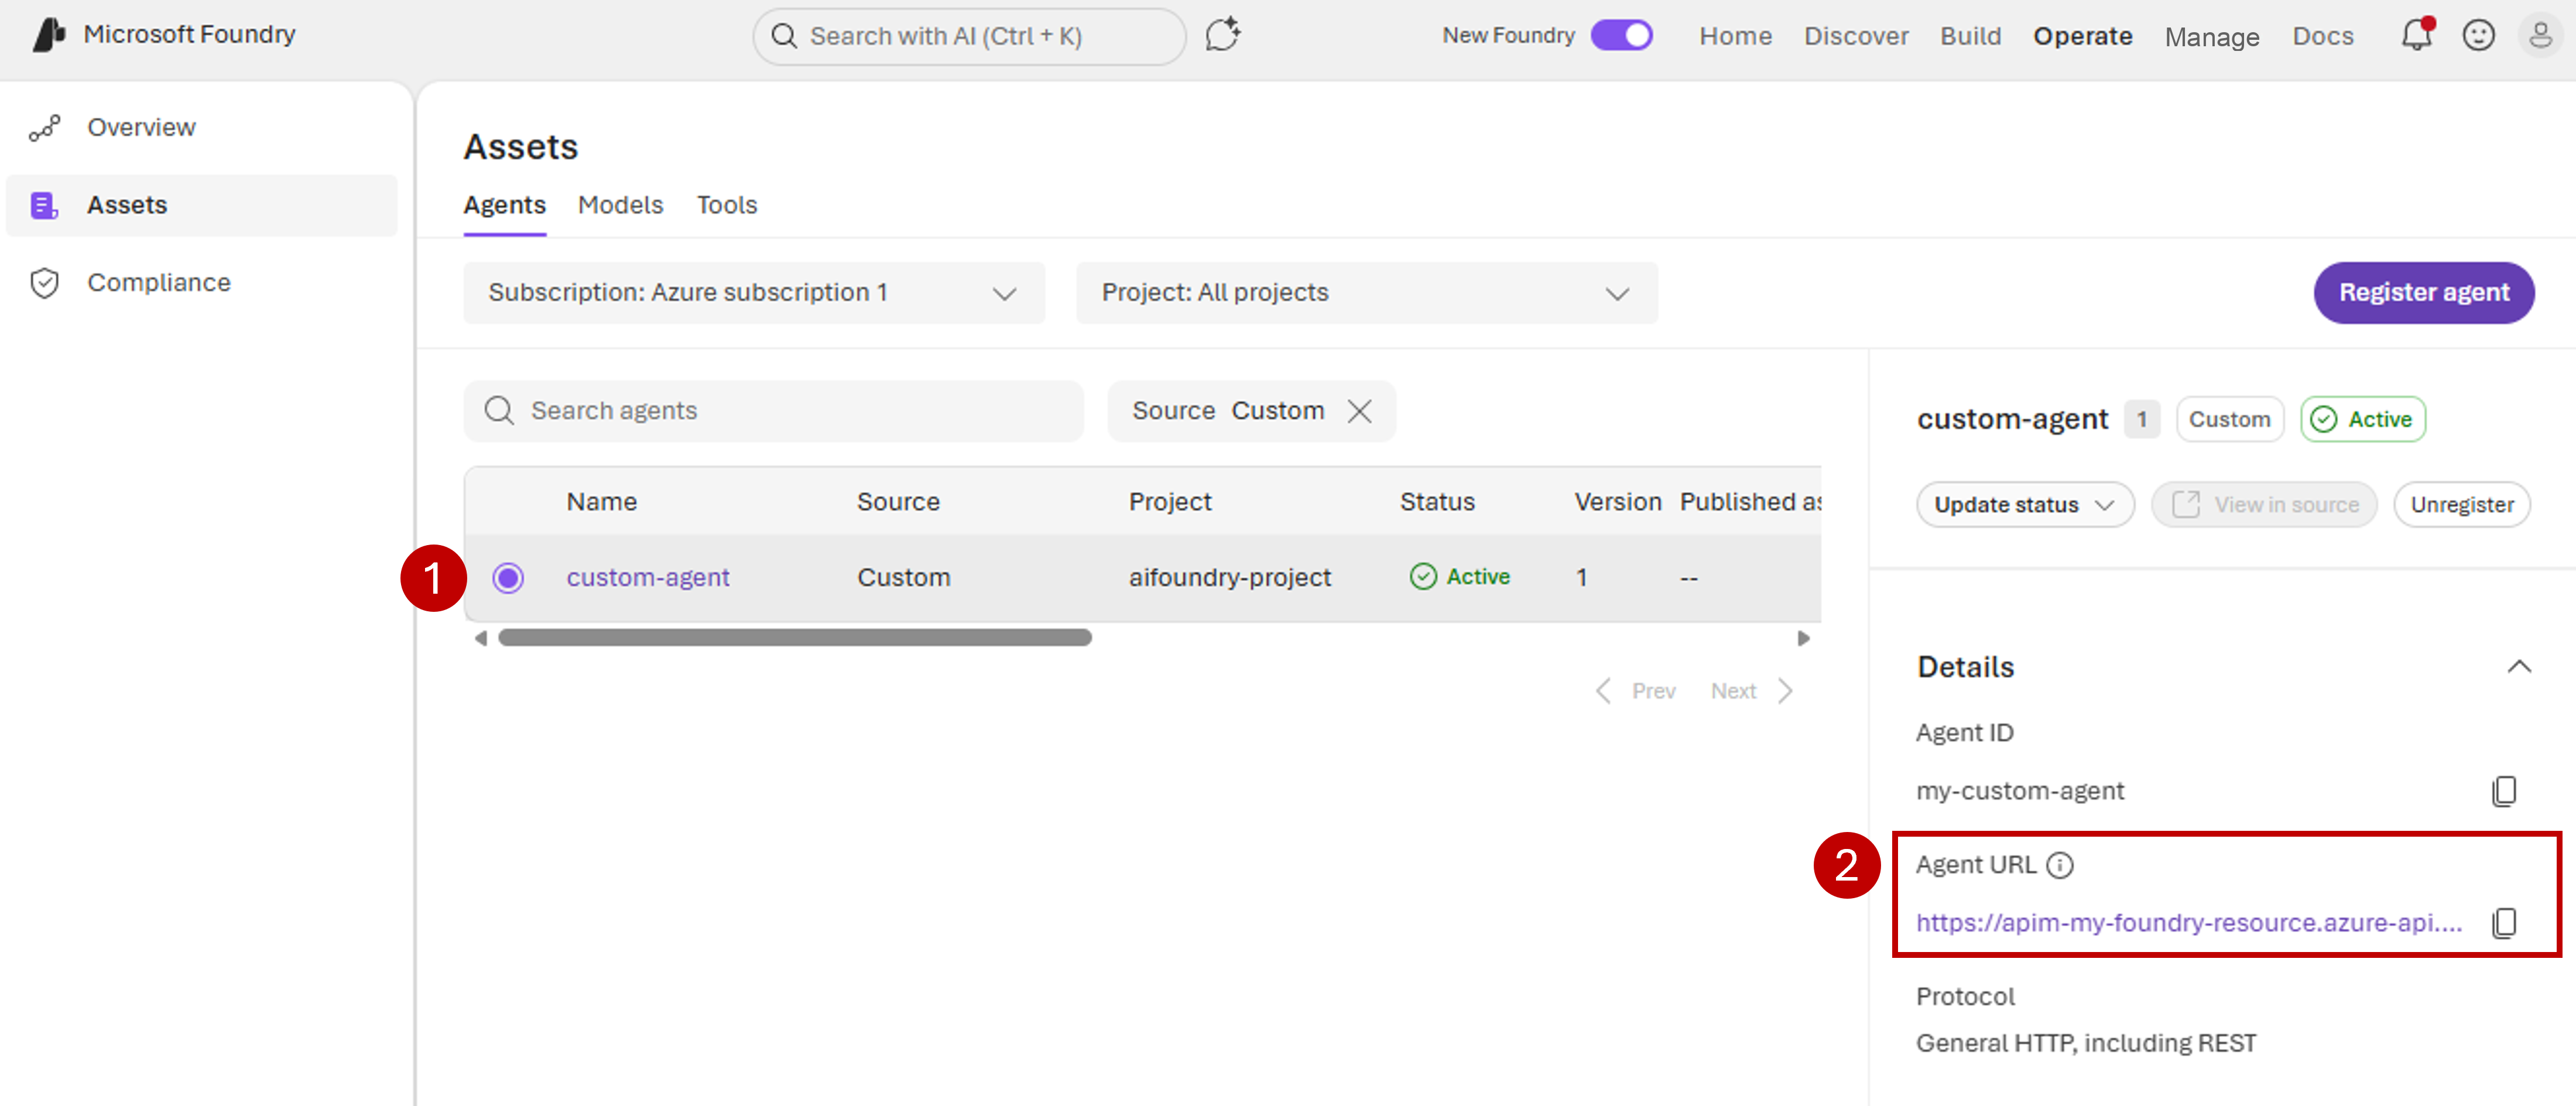The width and height of the screenshot is (2576, 1106).
Task: Open the Home menu
Action: (x=1735, y=36)
